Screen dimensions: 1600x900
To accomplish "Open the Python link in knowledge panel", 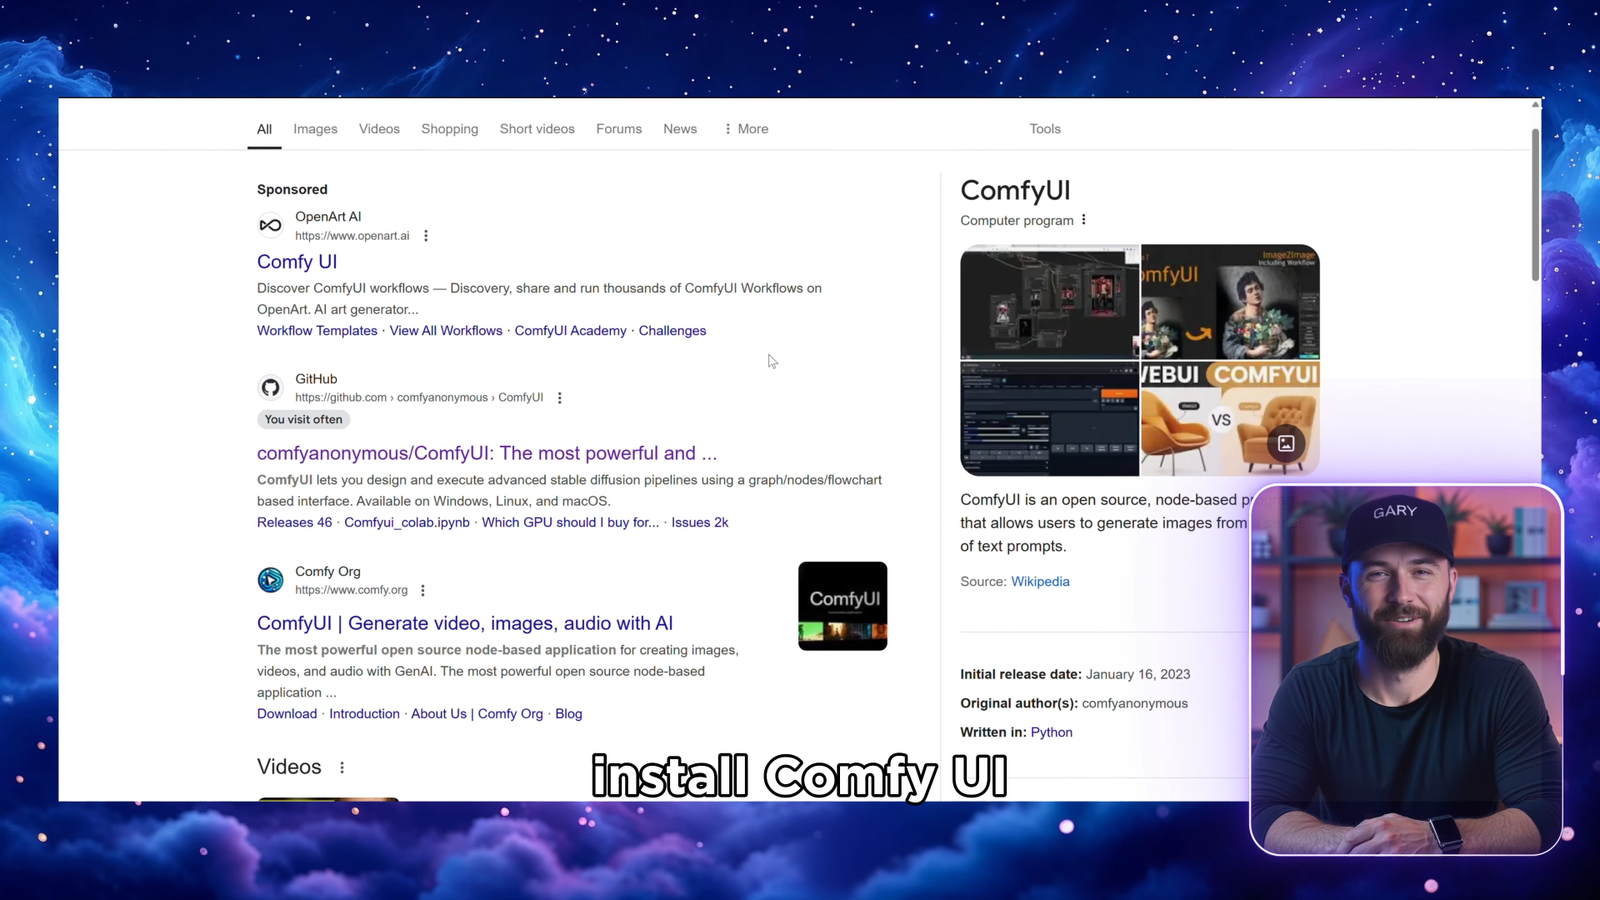I will click(1051, 733).
